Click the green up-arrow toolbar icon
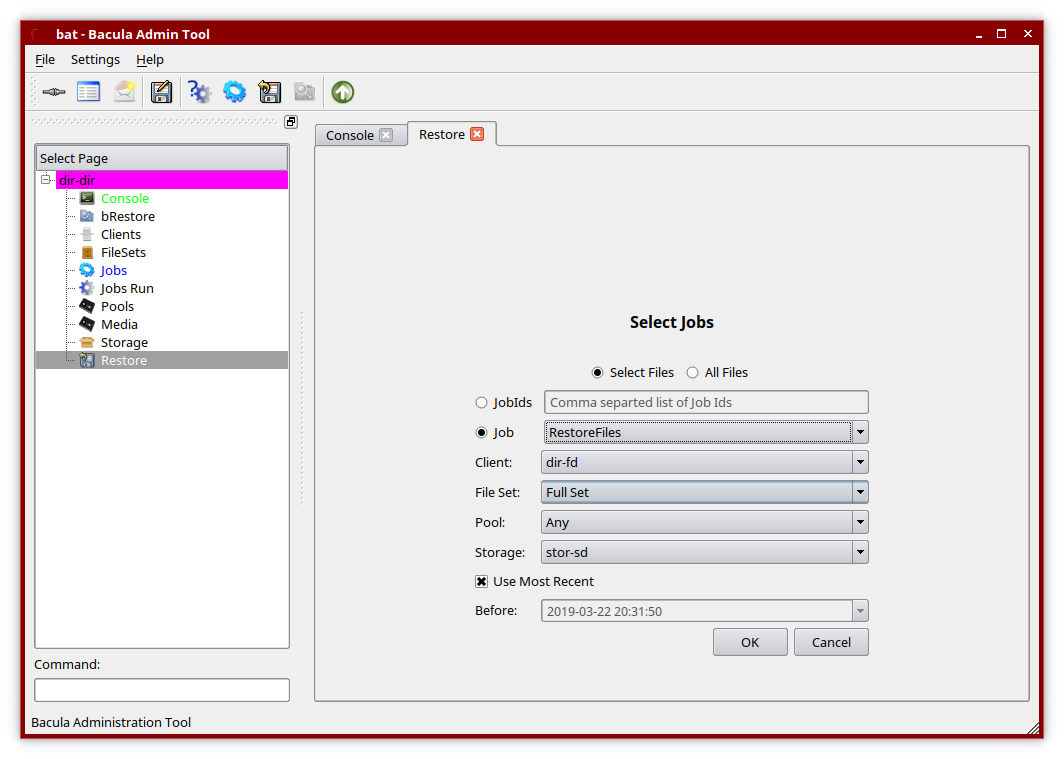The image size is (1064, 759). (343, 92)
